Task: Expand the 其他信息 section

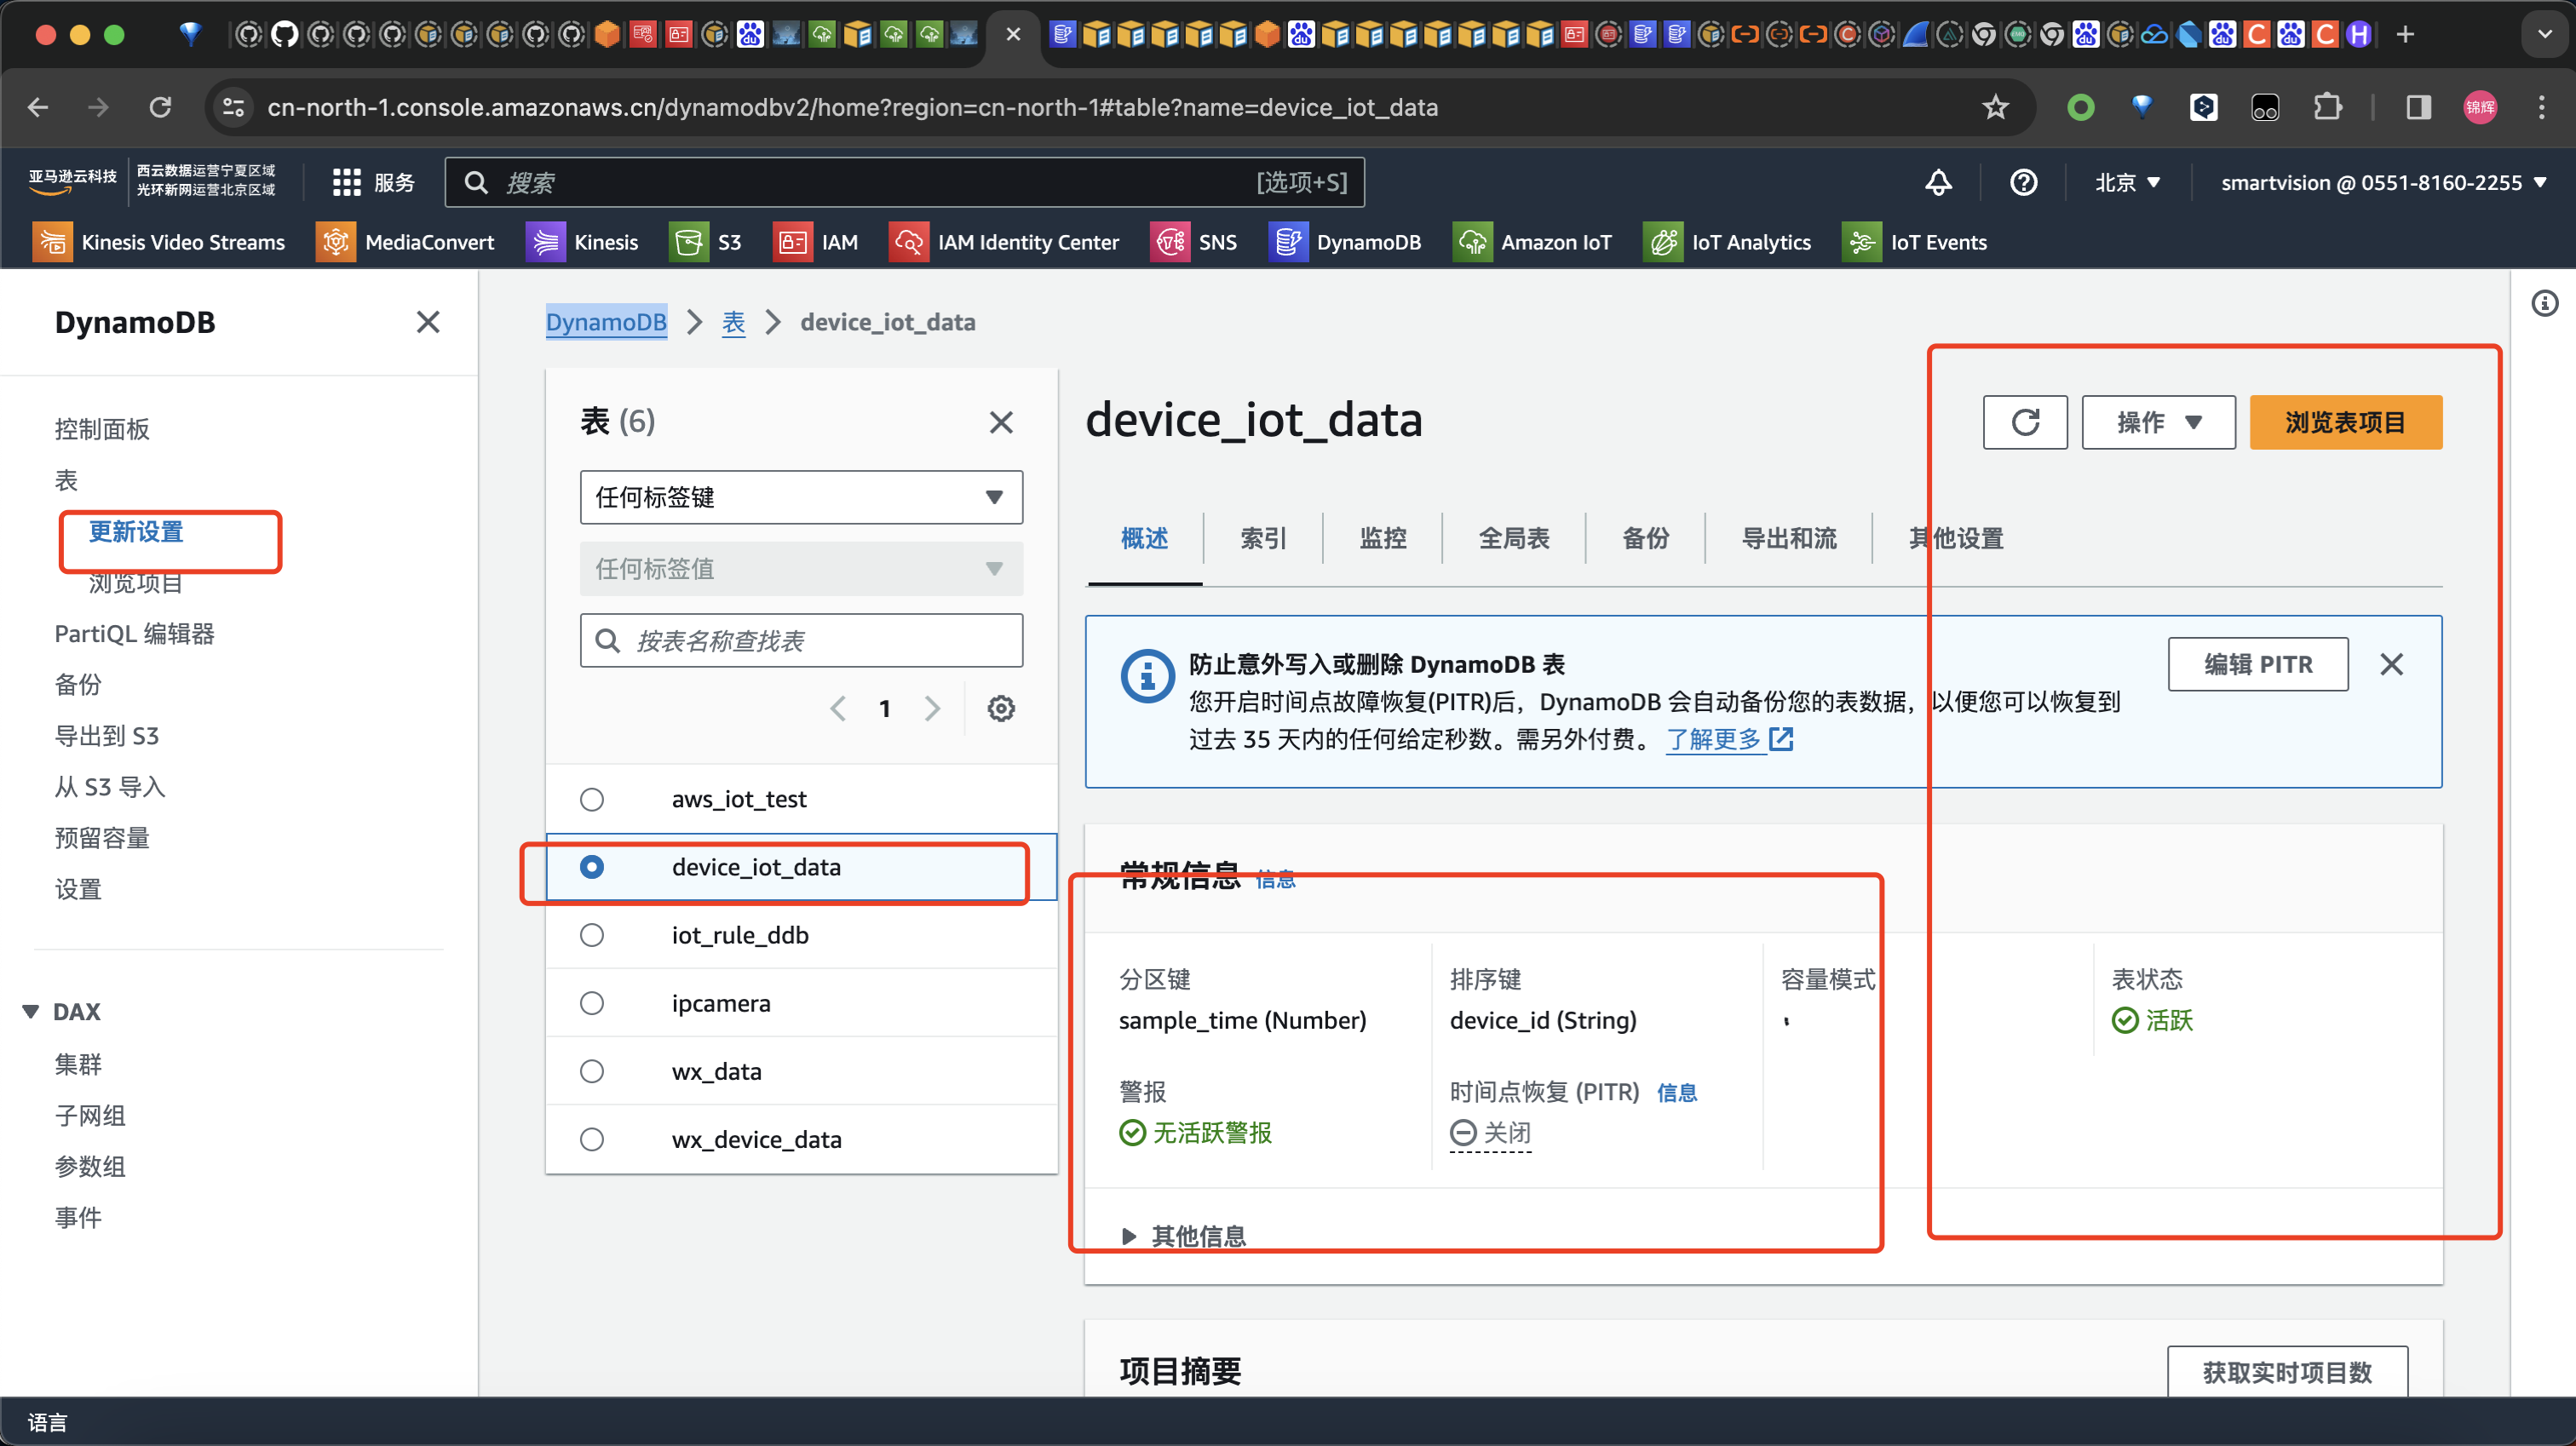Action: (1183, 1236)
